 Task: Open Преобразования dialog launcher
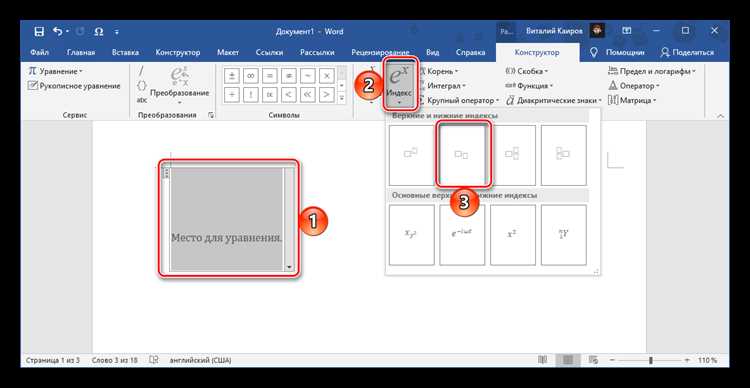(211, 115)
